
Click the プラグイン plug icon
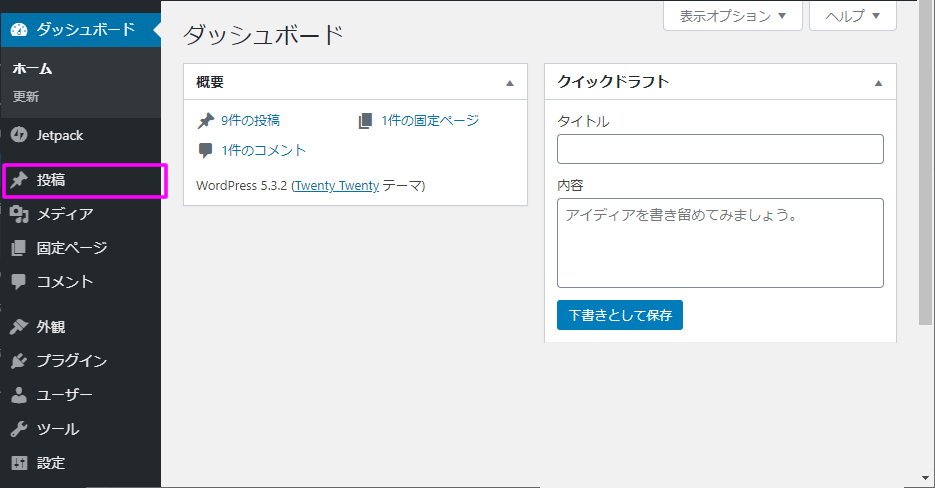pyautogui.click(x=19, y=361)
